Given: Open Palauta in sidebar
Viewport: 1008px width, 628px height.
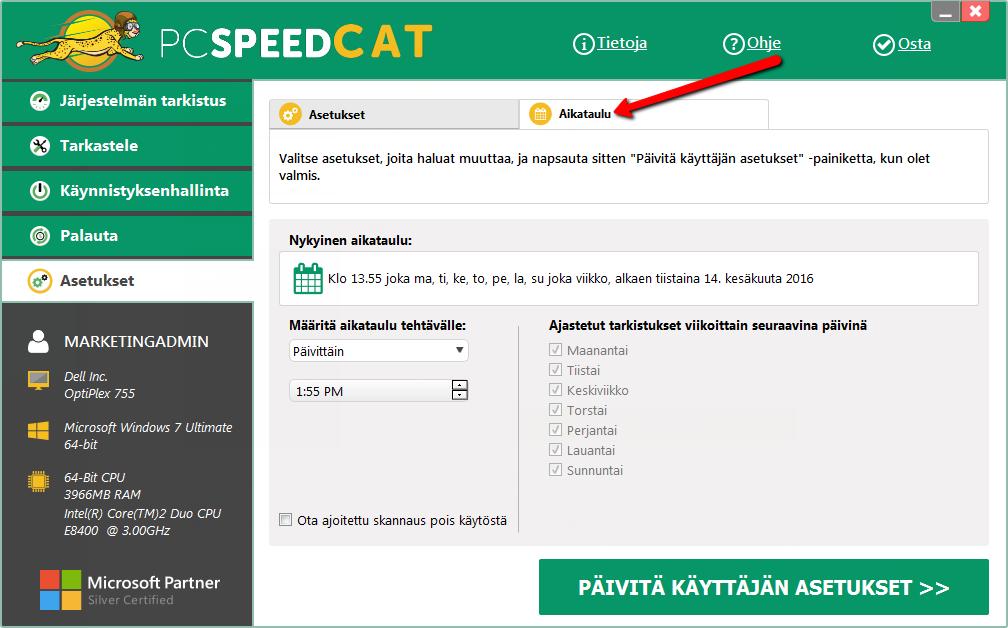Looking at the screenshot, I should [x=127, y=236].
